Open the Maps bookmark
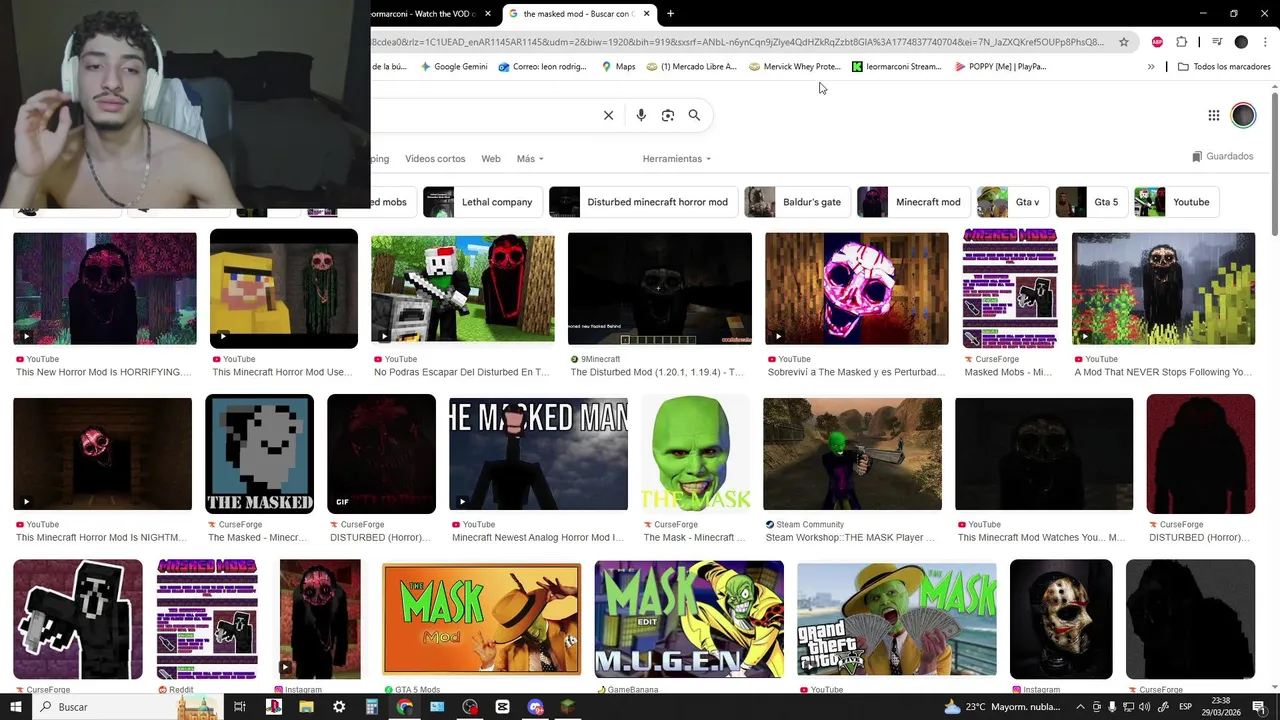Image resolution: width=1280 pixels, height=720 pixels. click(x=618, y=67)
